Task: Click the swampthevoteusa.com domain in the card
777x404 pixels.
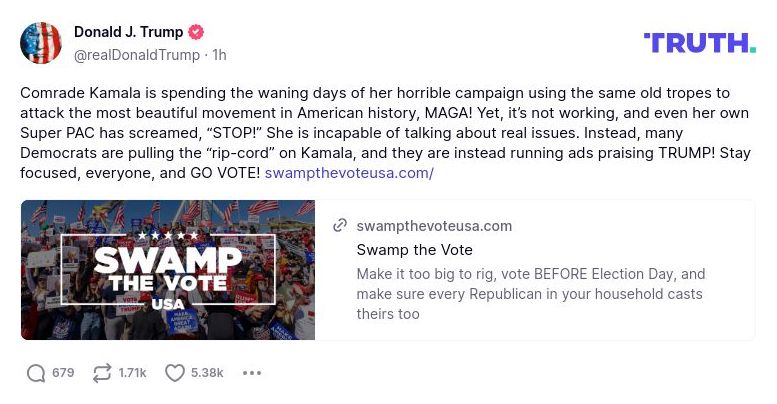Action: [x=434, y=226]
